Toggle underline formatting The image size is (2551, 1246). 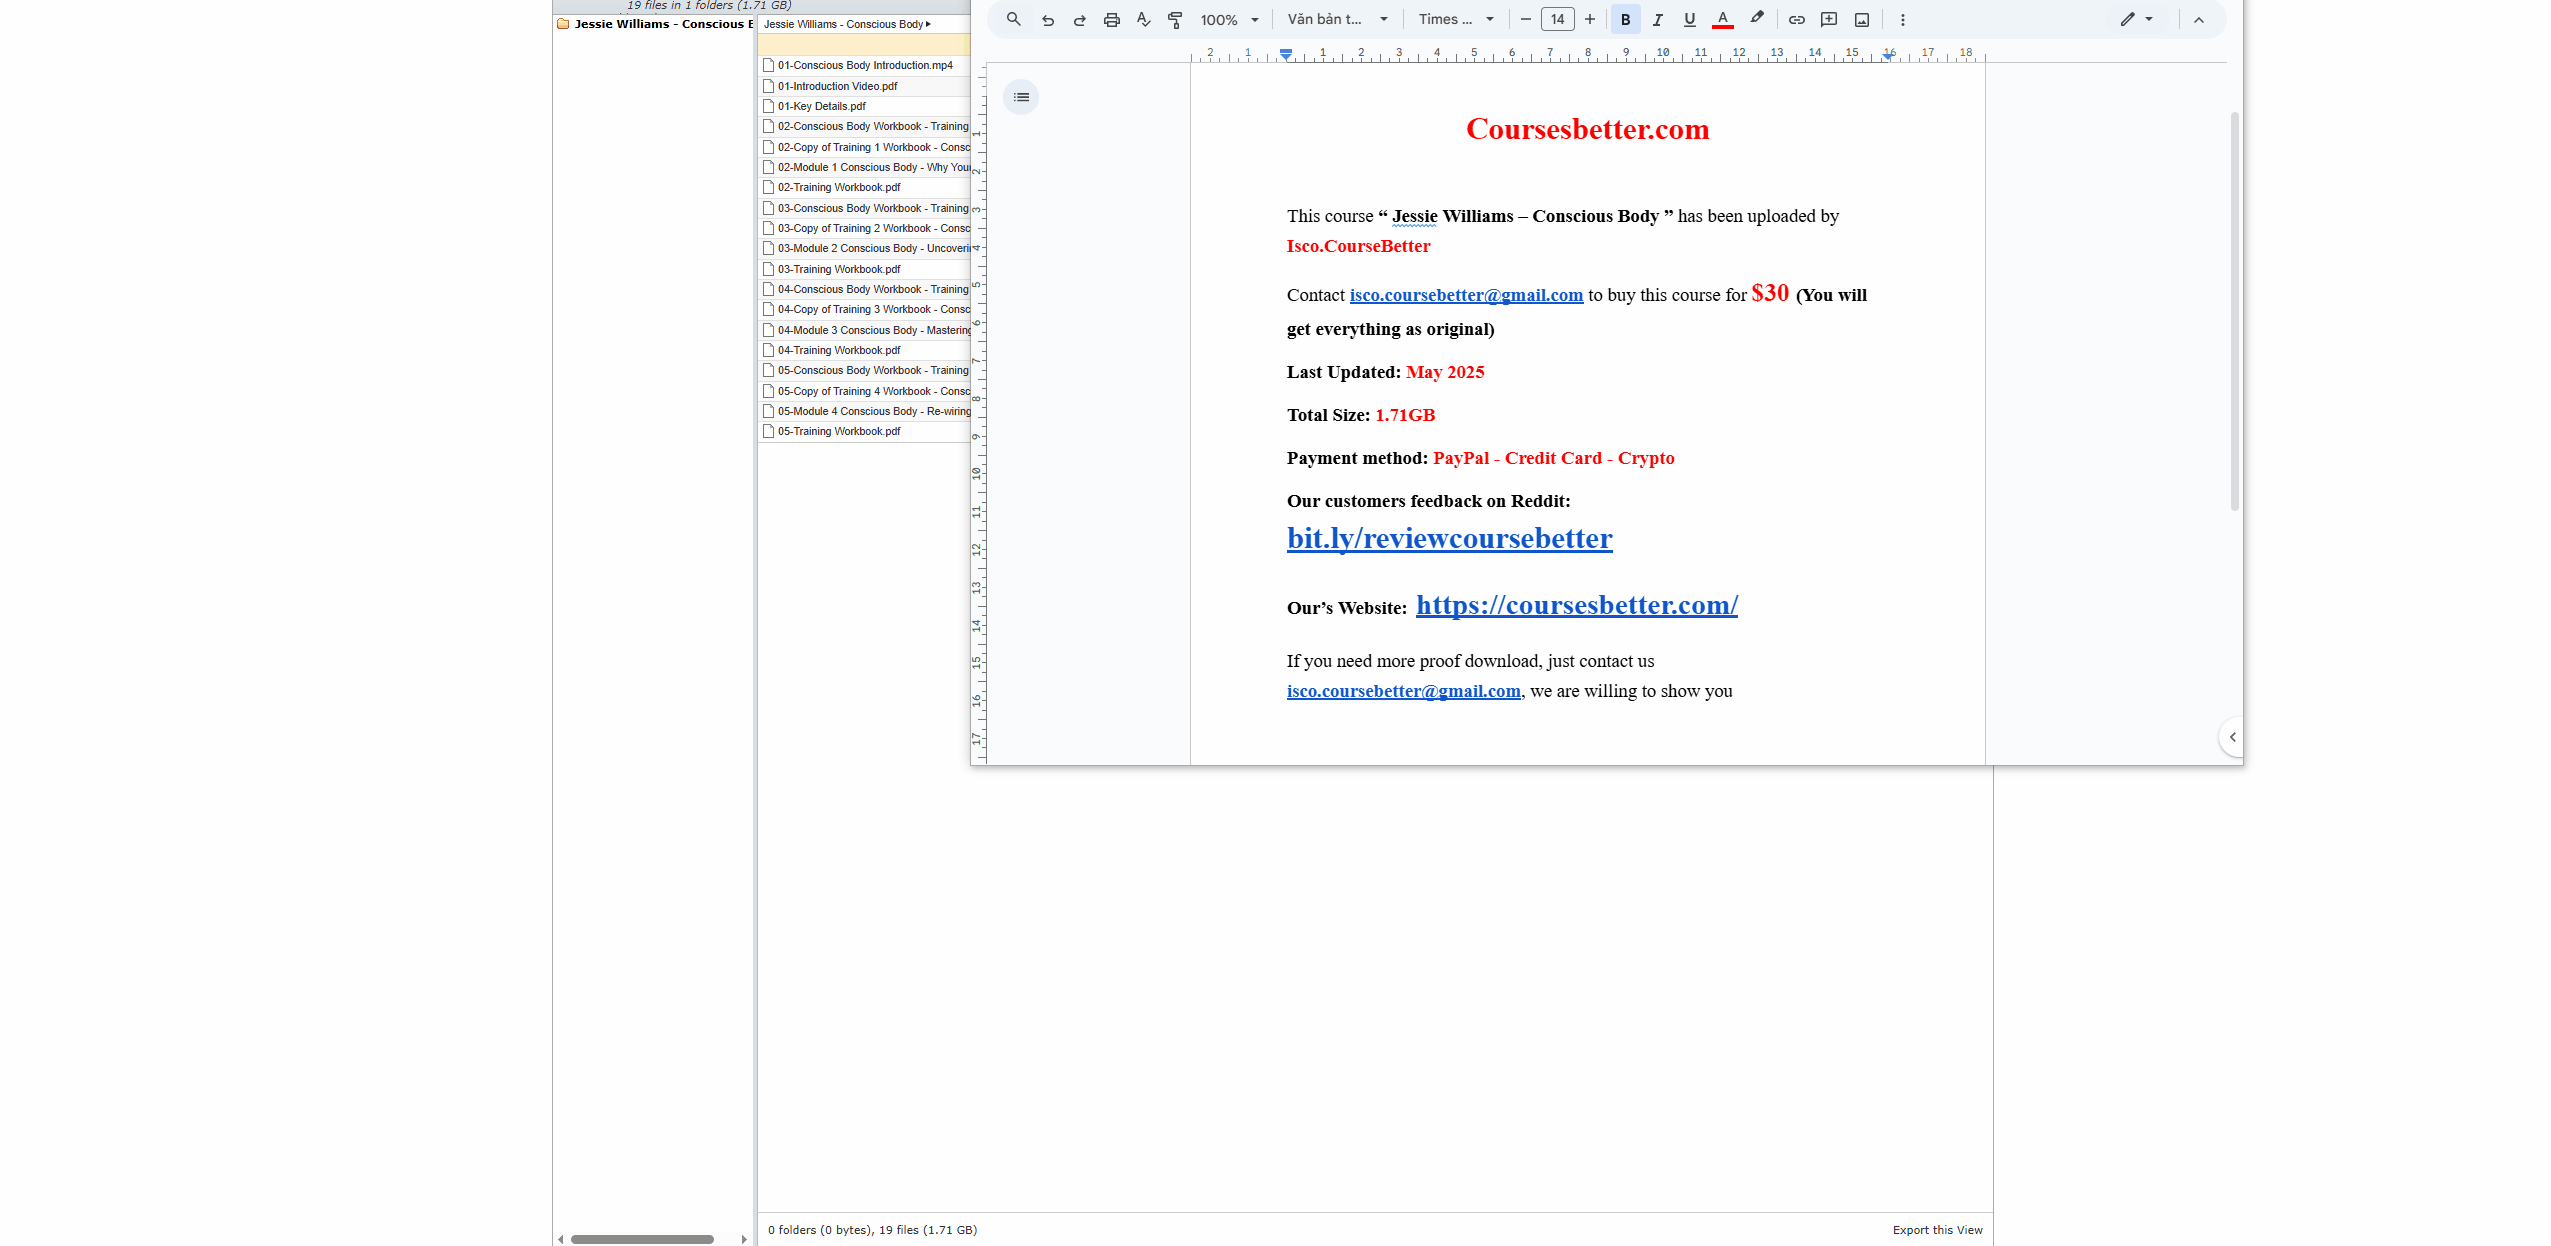1689,19
